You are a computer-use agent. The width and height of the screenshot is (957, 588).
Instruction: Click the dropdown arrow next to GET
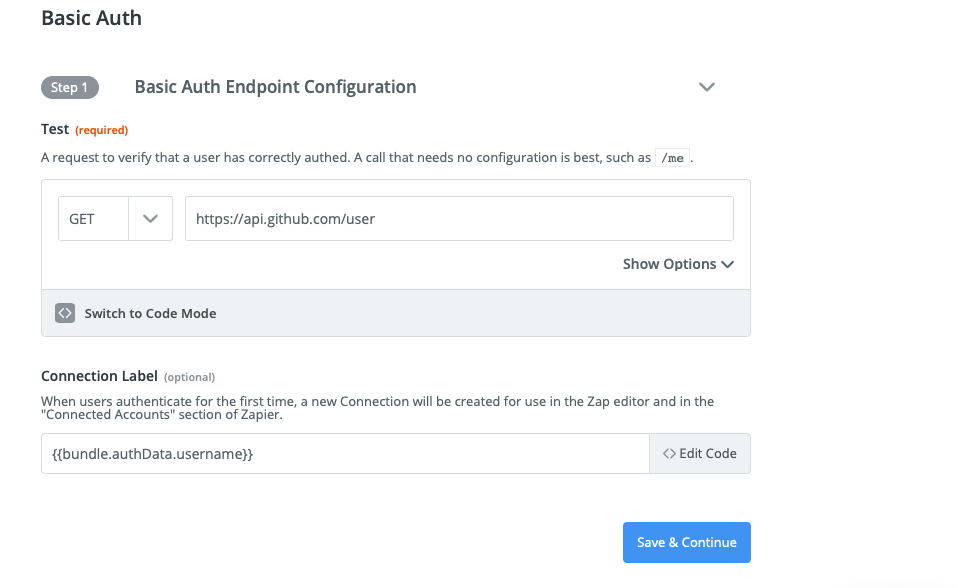tap(148, 218)
